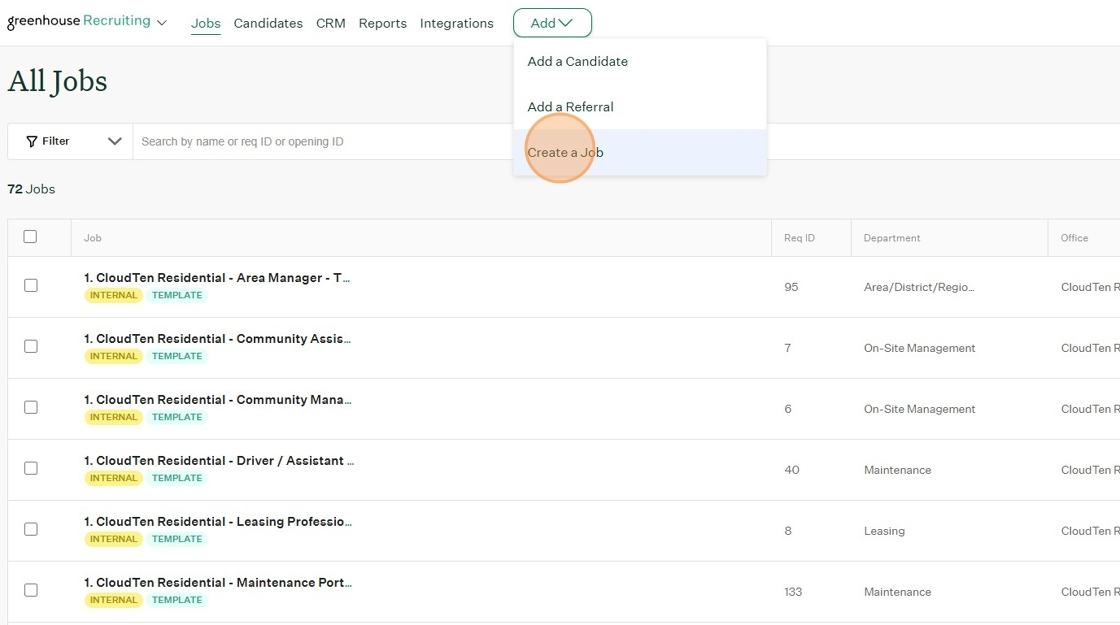This screenshot has width=1120, height=625.
Task: Check the Maintenance Port row checkbox
Action: click(x=31, y=590)
